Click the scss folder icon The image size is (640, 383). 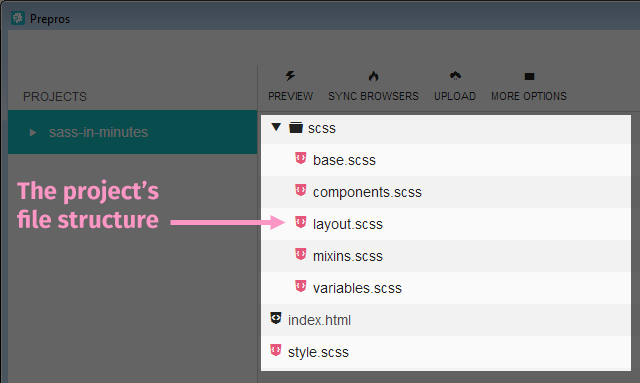296,128
